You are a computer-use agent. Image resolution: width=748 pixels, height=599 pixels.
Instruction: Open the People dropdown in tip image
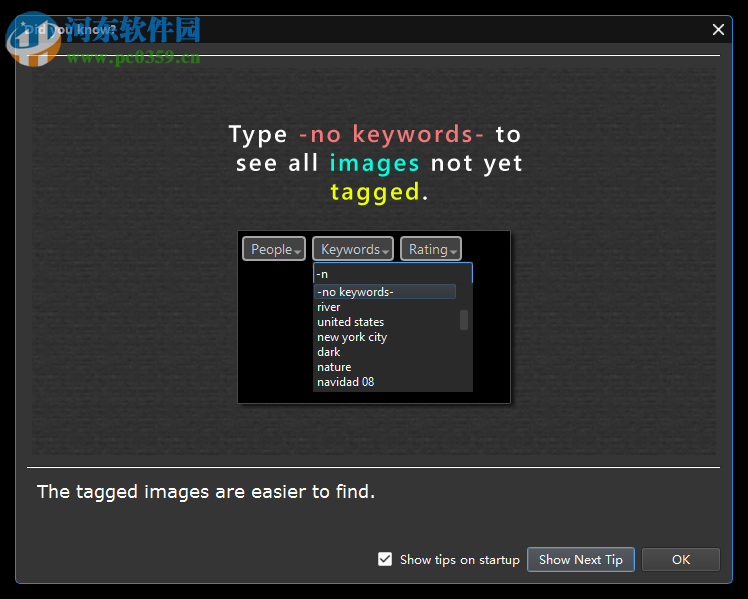[x=274, y=249]
